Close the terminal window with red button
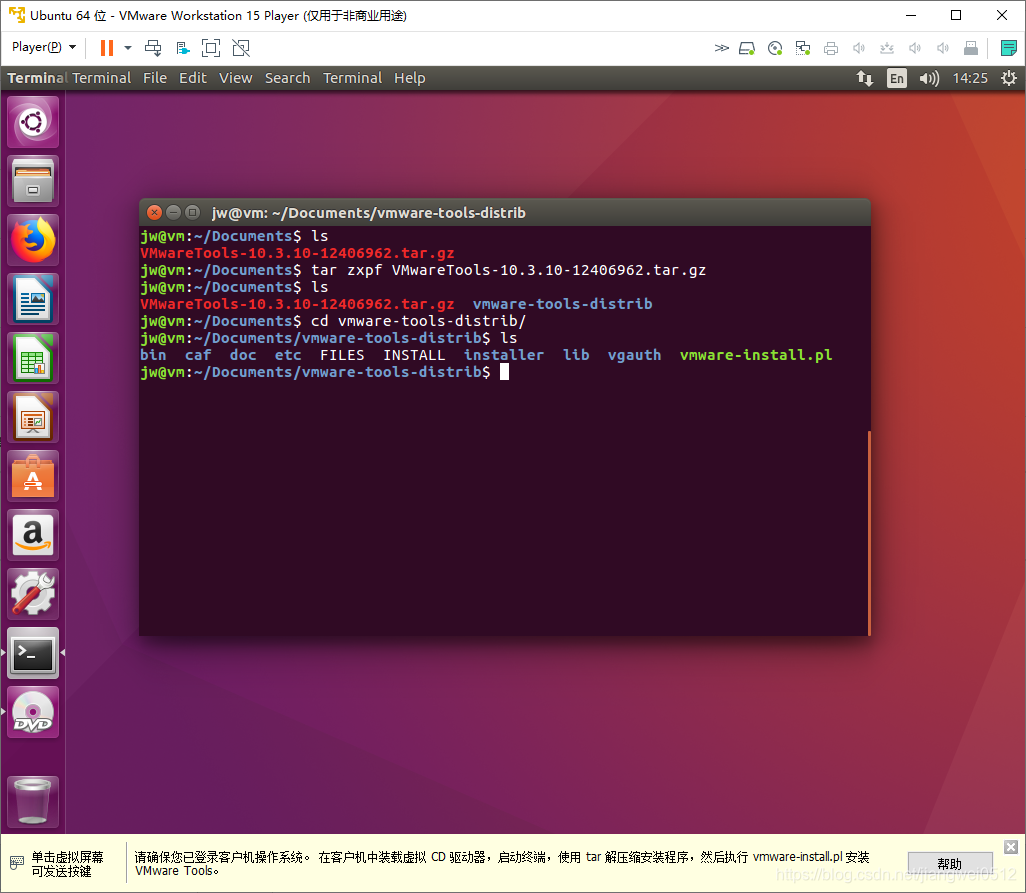Viewport: 1026px width, 893px height. coord(154,213)
